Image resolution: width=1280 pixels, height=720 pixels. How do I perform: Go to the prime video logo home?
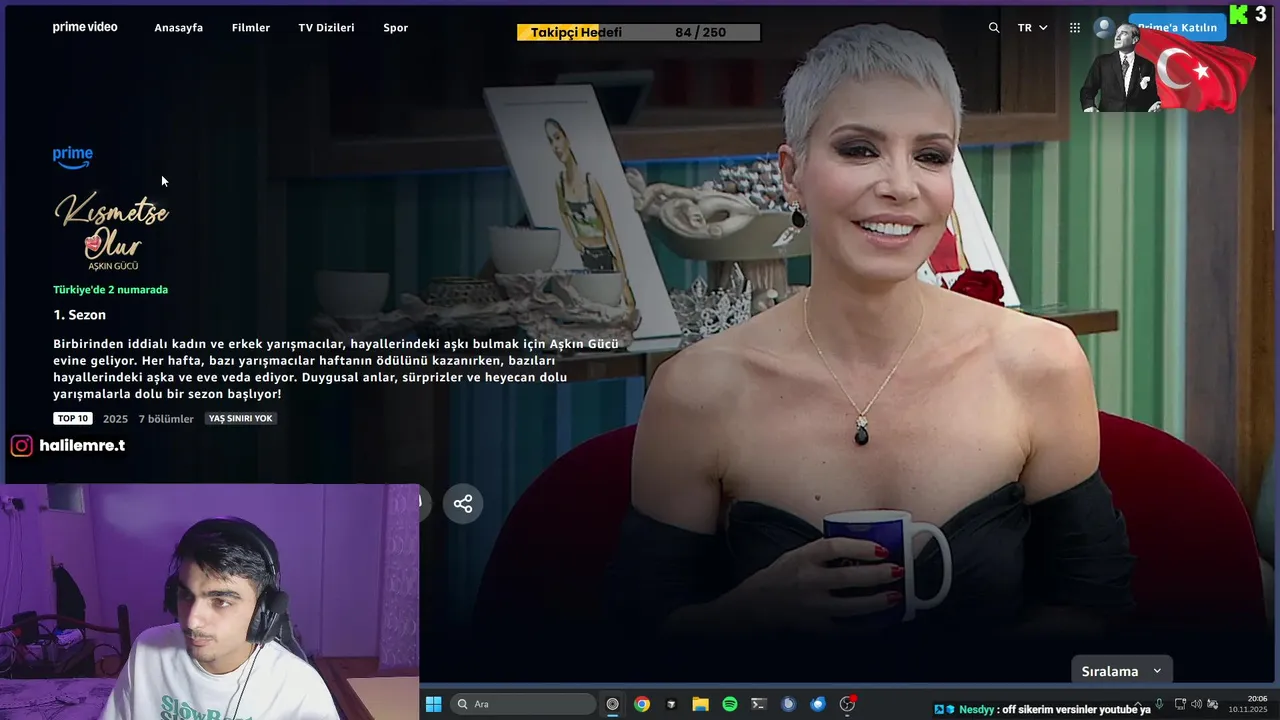pyautogui.click(x=85, y=27)
